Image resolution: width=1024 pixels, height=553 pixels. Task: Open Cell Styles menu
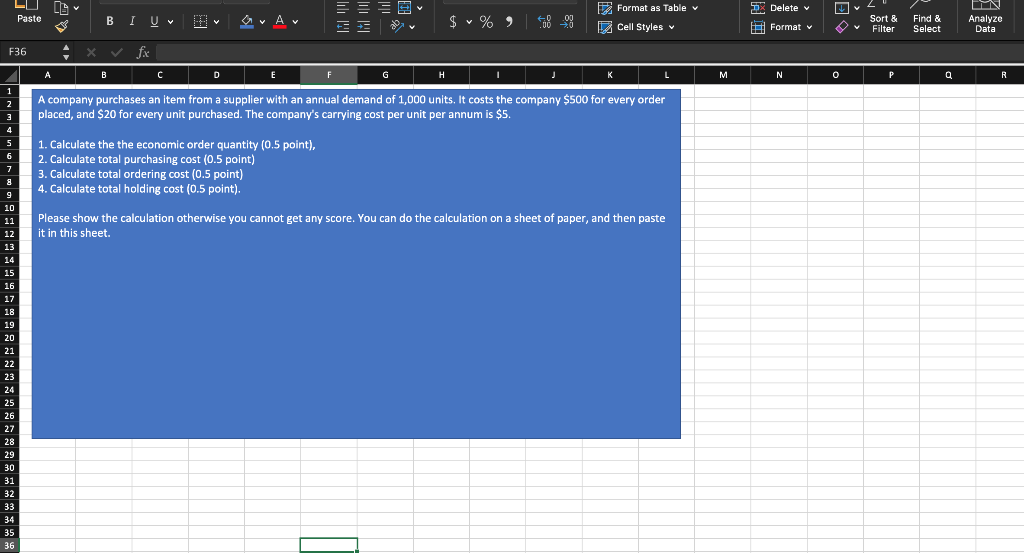(x=637, y=27)
